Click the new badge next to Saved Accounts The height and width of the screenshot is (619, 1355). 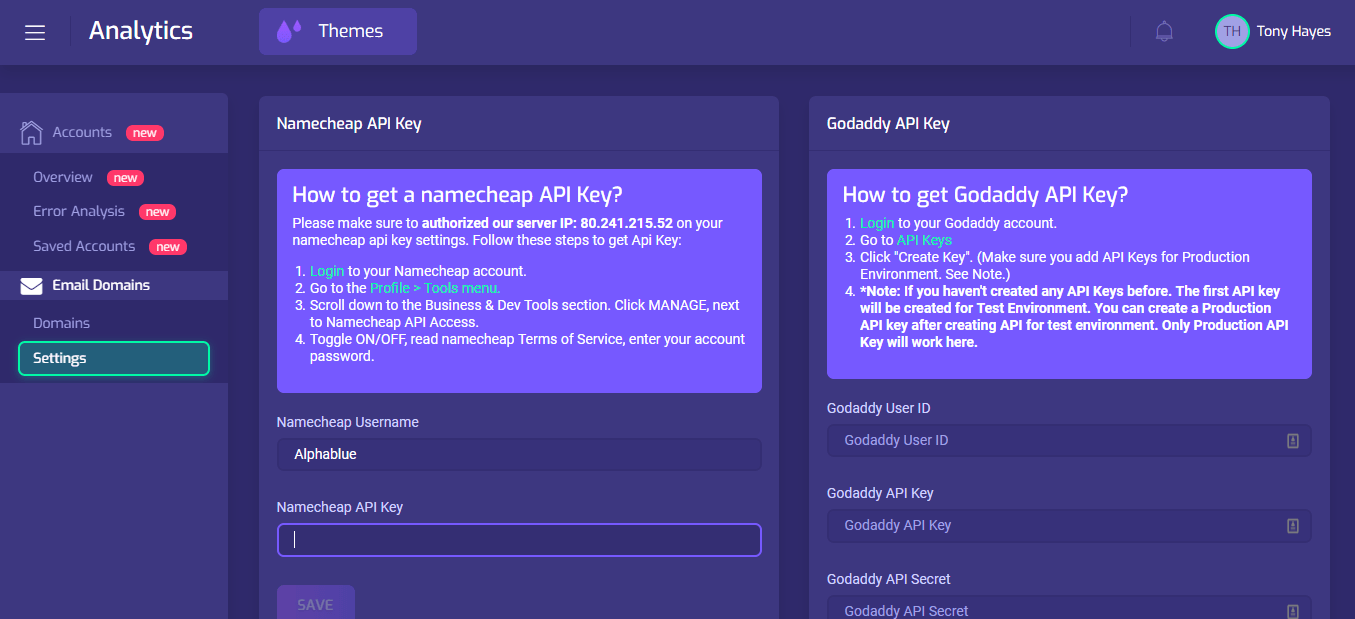click(x=168, y=247)
